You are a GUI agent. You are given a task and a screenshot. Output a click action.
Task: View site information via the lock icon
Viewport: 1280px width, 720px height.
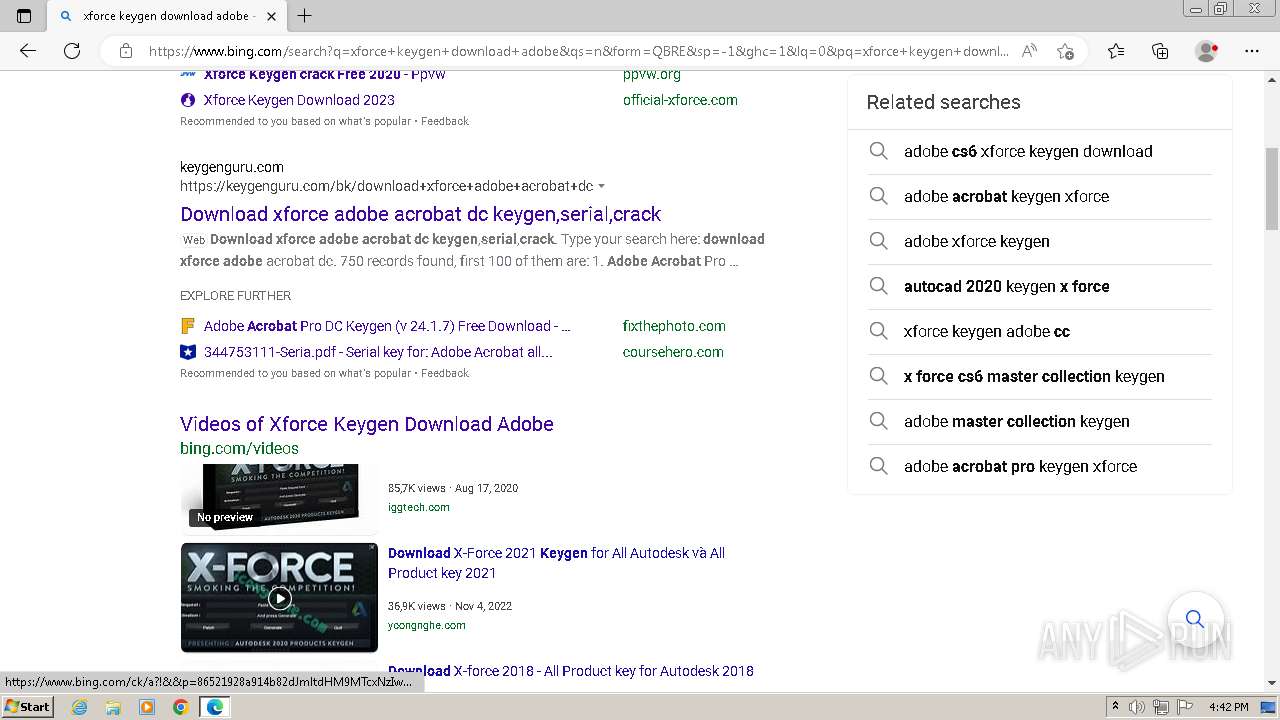[126, 51]
